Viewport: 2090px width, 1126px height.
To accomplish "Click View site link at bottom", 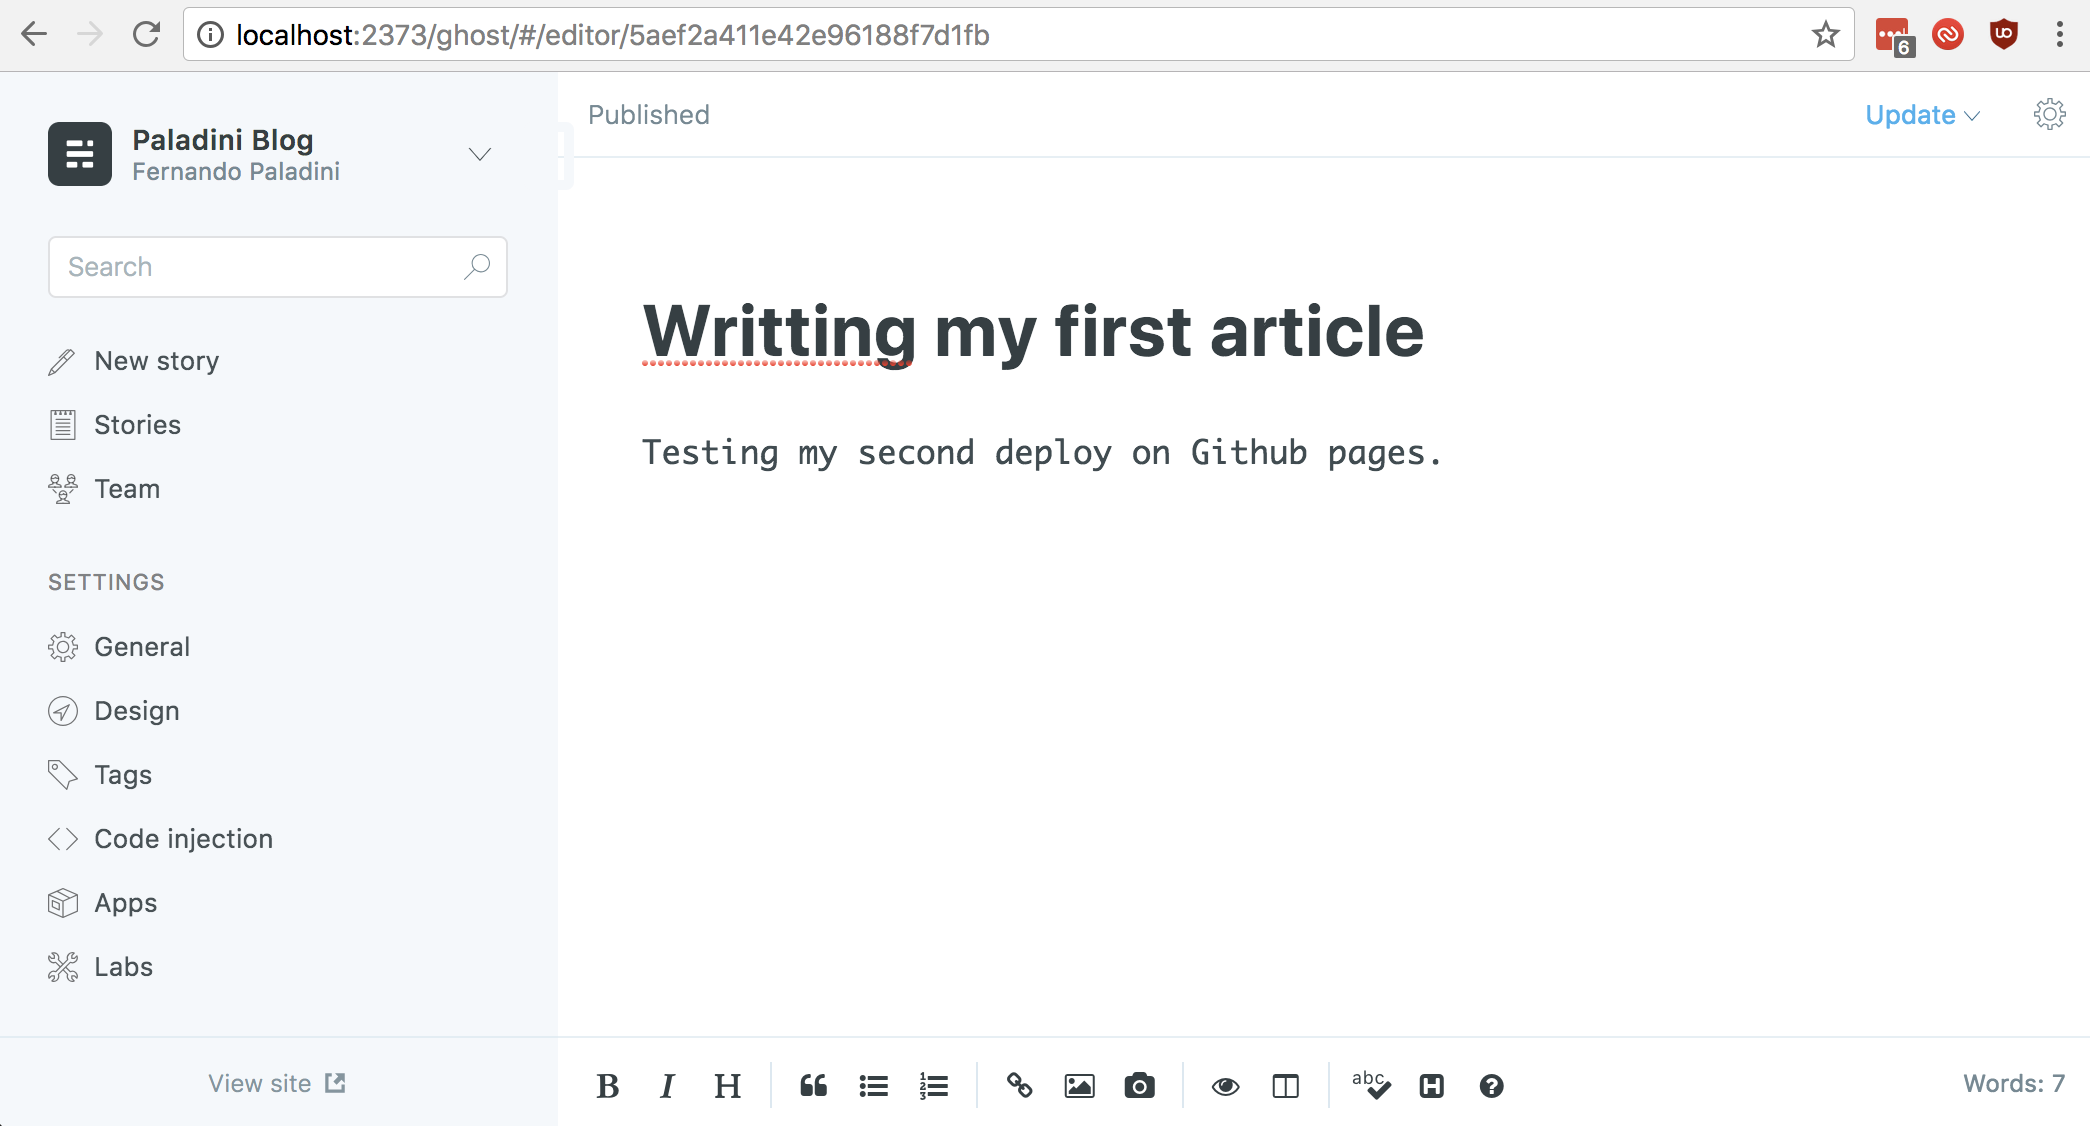I will [x=276, y=1083].
